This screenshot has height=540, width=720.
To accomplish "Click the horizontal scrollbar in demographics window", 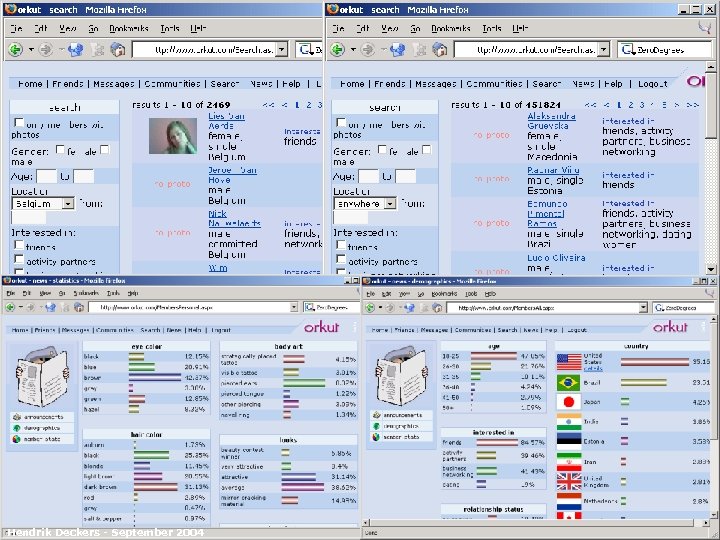I will click(x=534, y=523).
